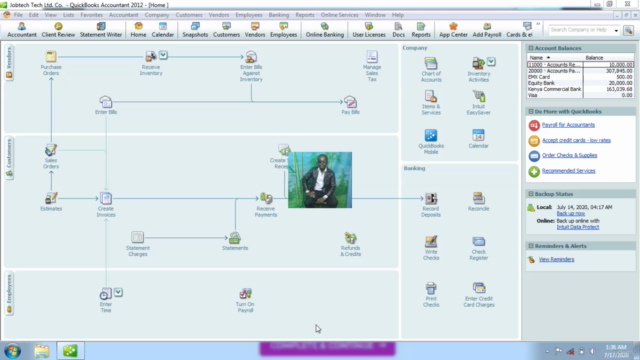Open Items & Services
The width and height of the screenshot is (640, 360).
click(x=431, y=96)
